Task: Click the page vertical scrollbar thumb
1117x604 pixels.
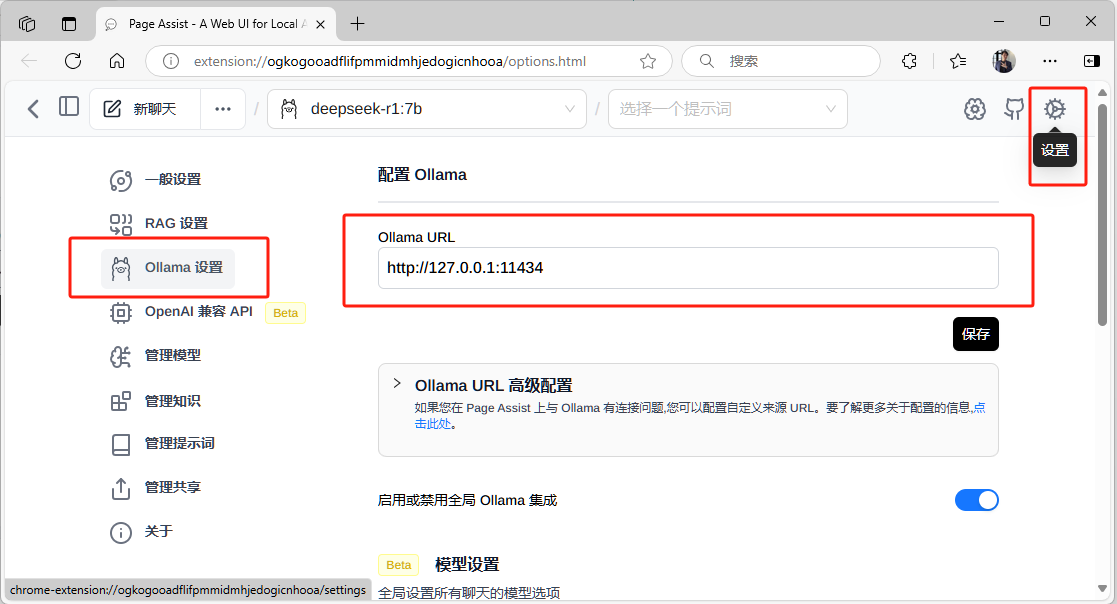Action: tap(1102, 216)
